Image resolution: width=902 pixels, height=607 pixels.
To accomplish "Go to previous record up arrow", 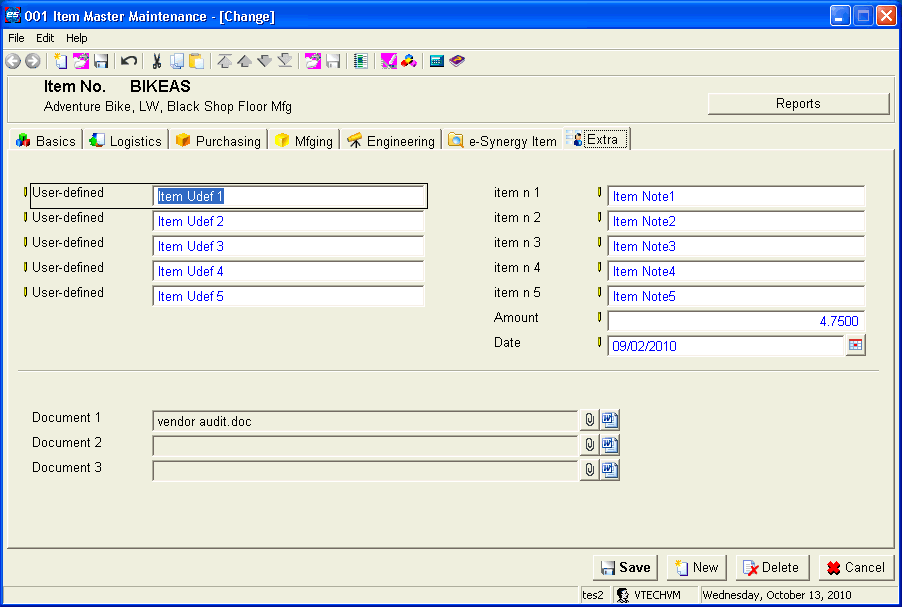I will click(x=244, y=60).
